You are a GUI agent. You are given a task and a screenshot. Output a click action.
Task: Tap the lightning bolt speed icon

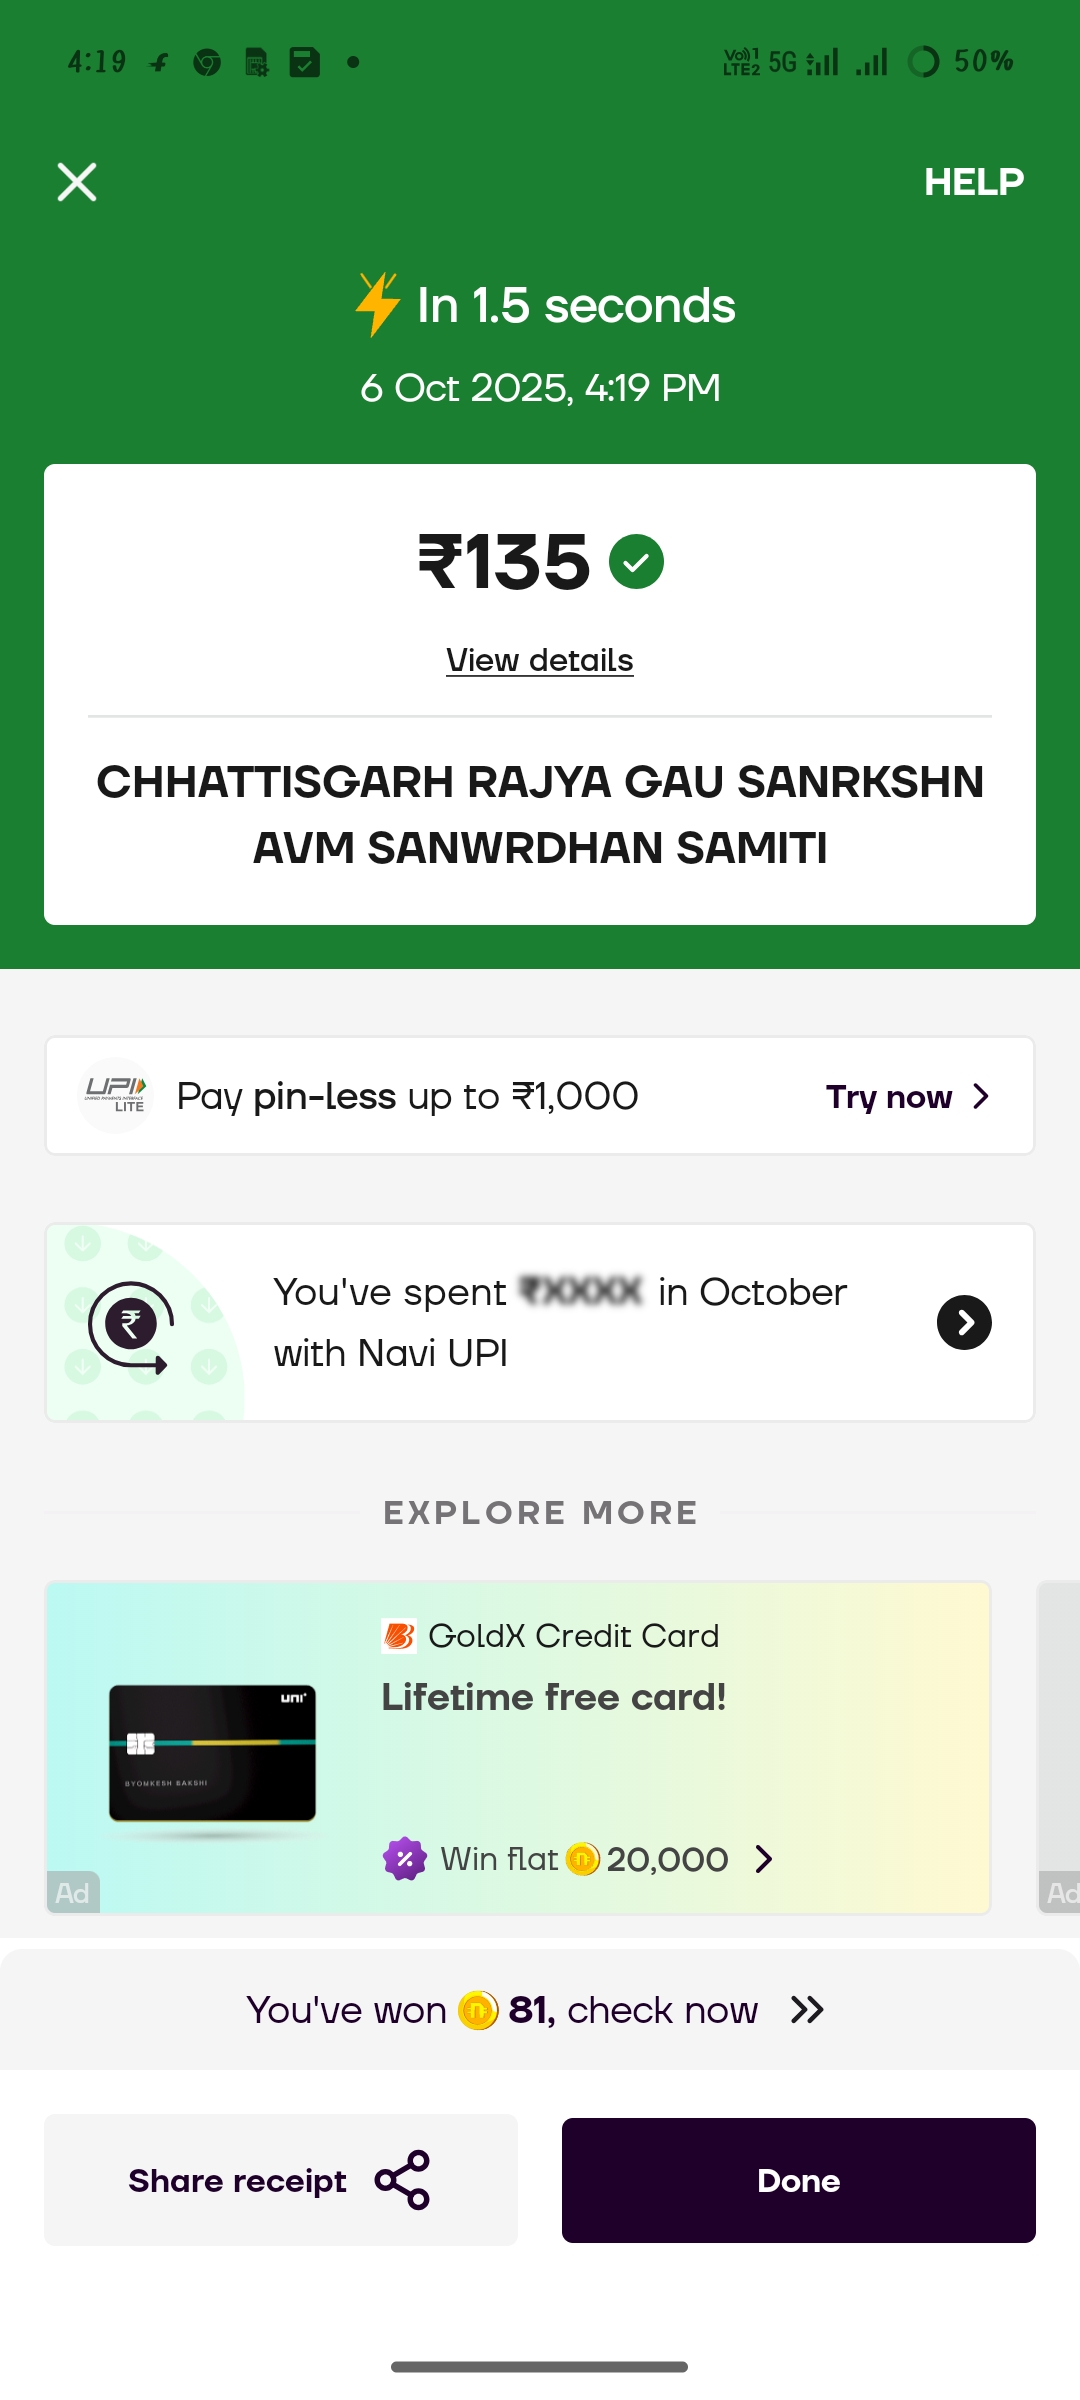click(378, 304)
